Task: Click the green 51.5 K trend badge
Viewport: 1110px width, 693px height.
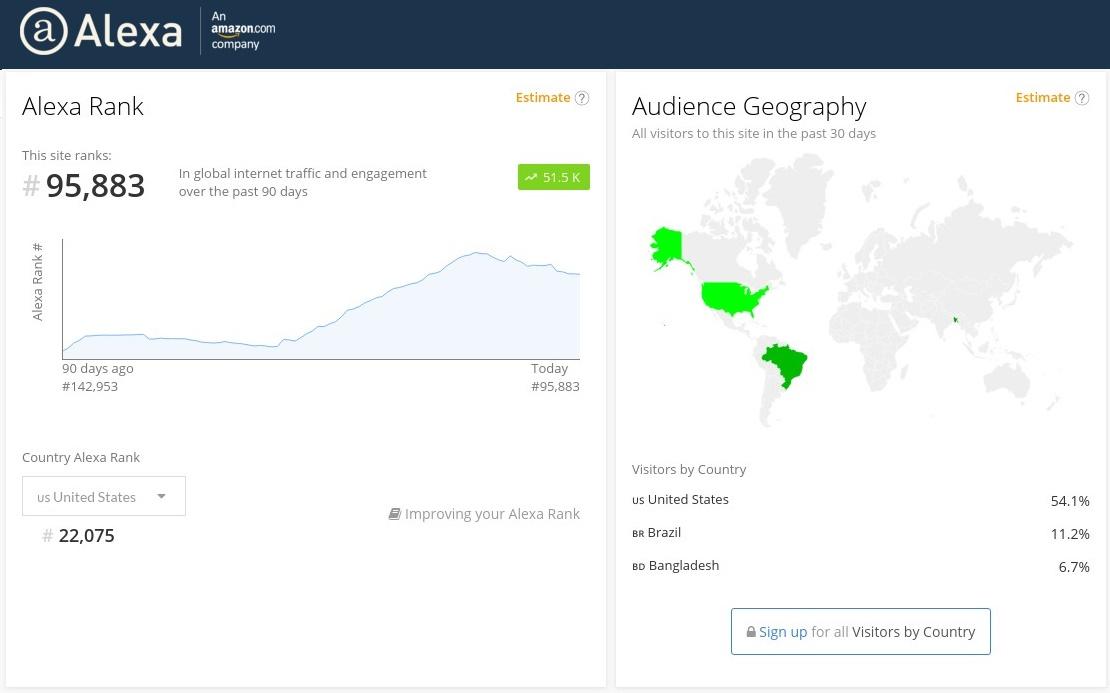Action: pyautogui.click(x=553, y=177)
